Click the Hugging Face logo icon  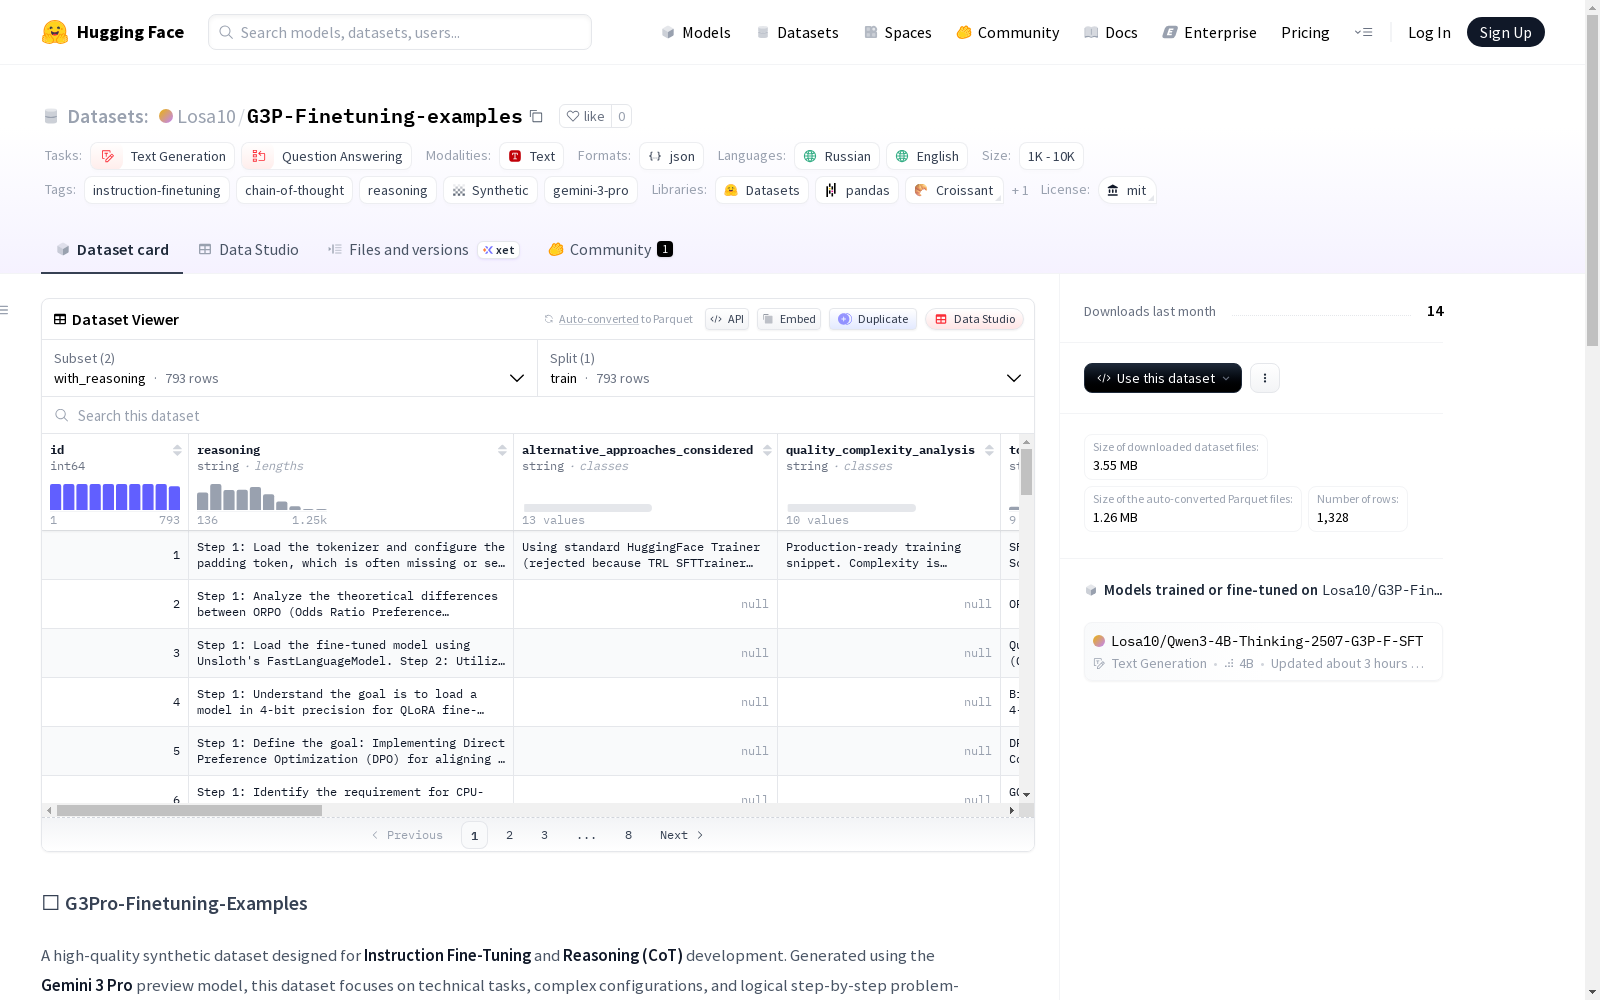[x=55, y=32]
